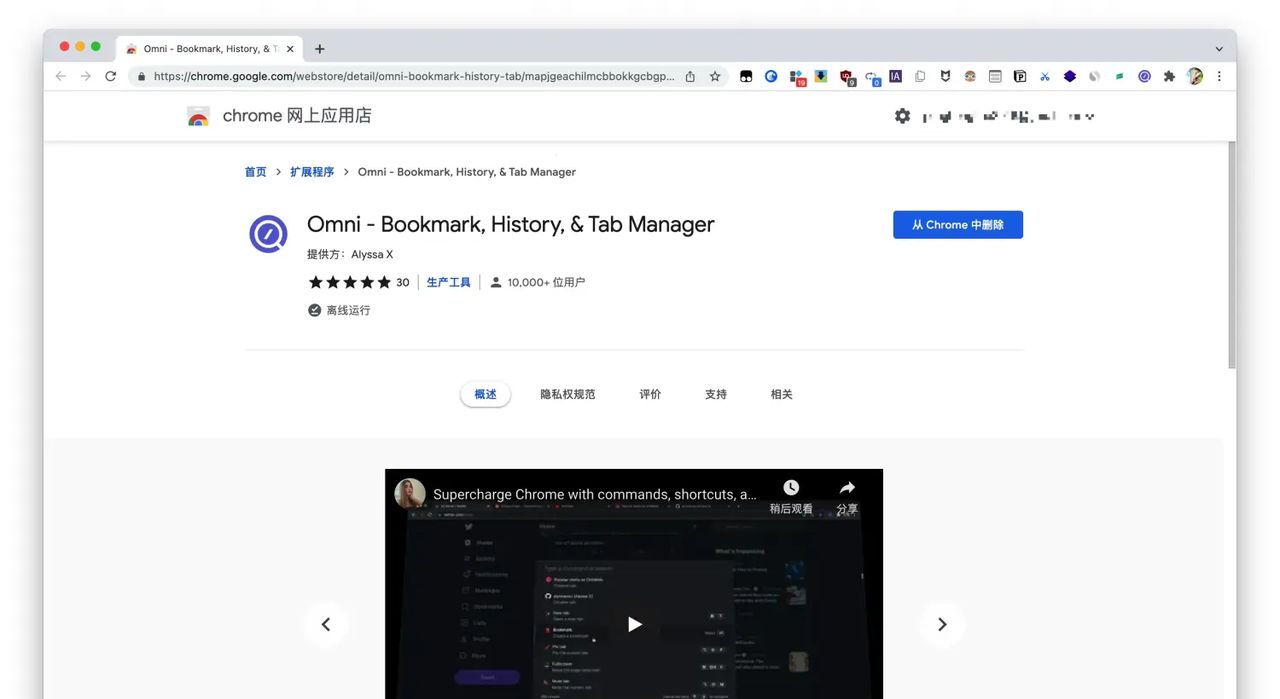This screenshot has width=1280, height=699.
Task: Open the 扩展程序 breadcrumb link
Action: click(x=312, y=172)
